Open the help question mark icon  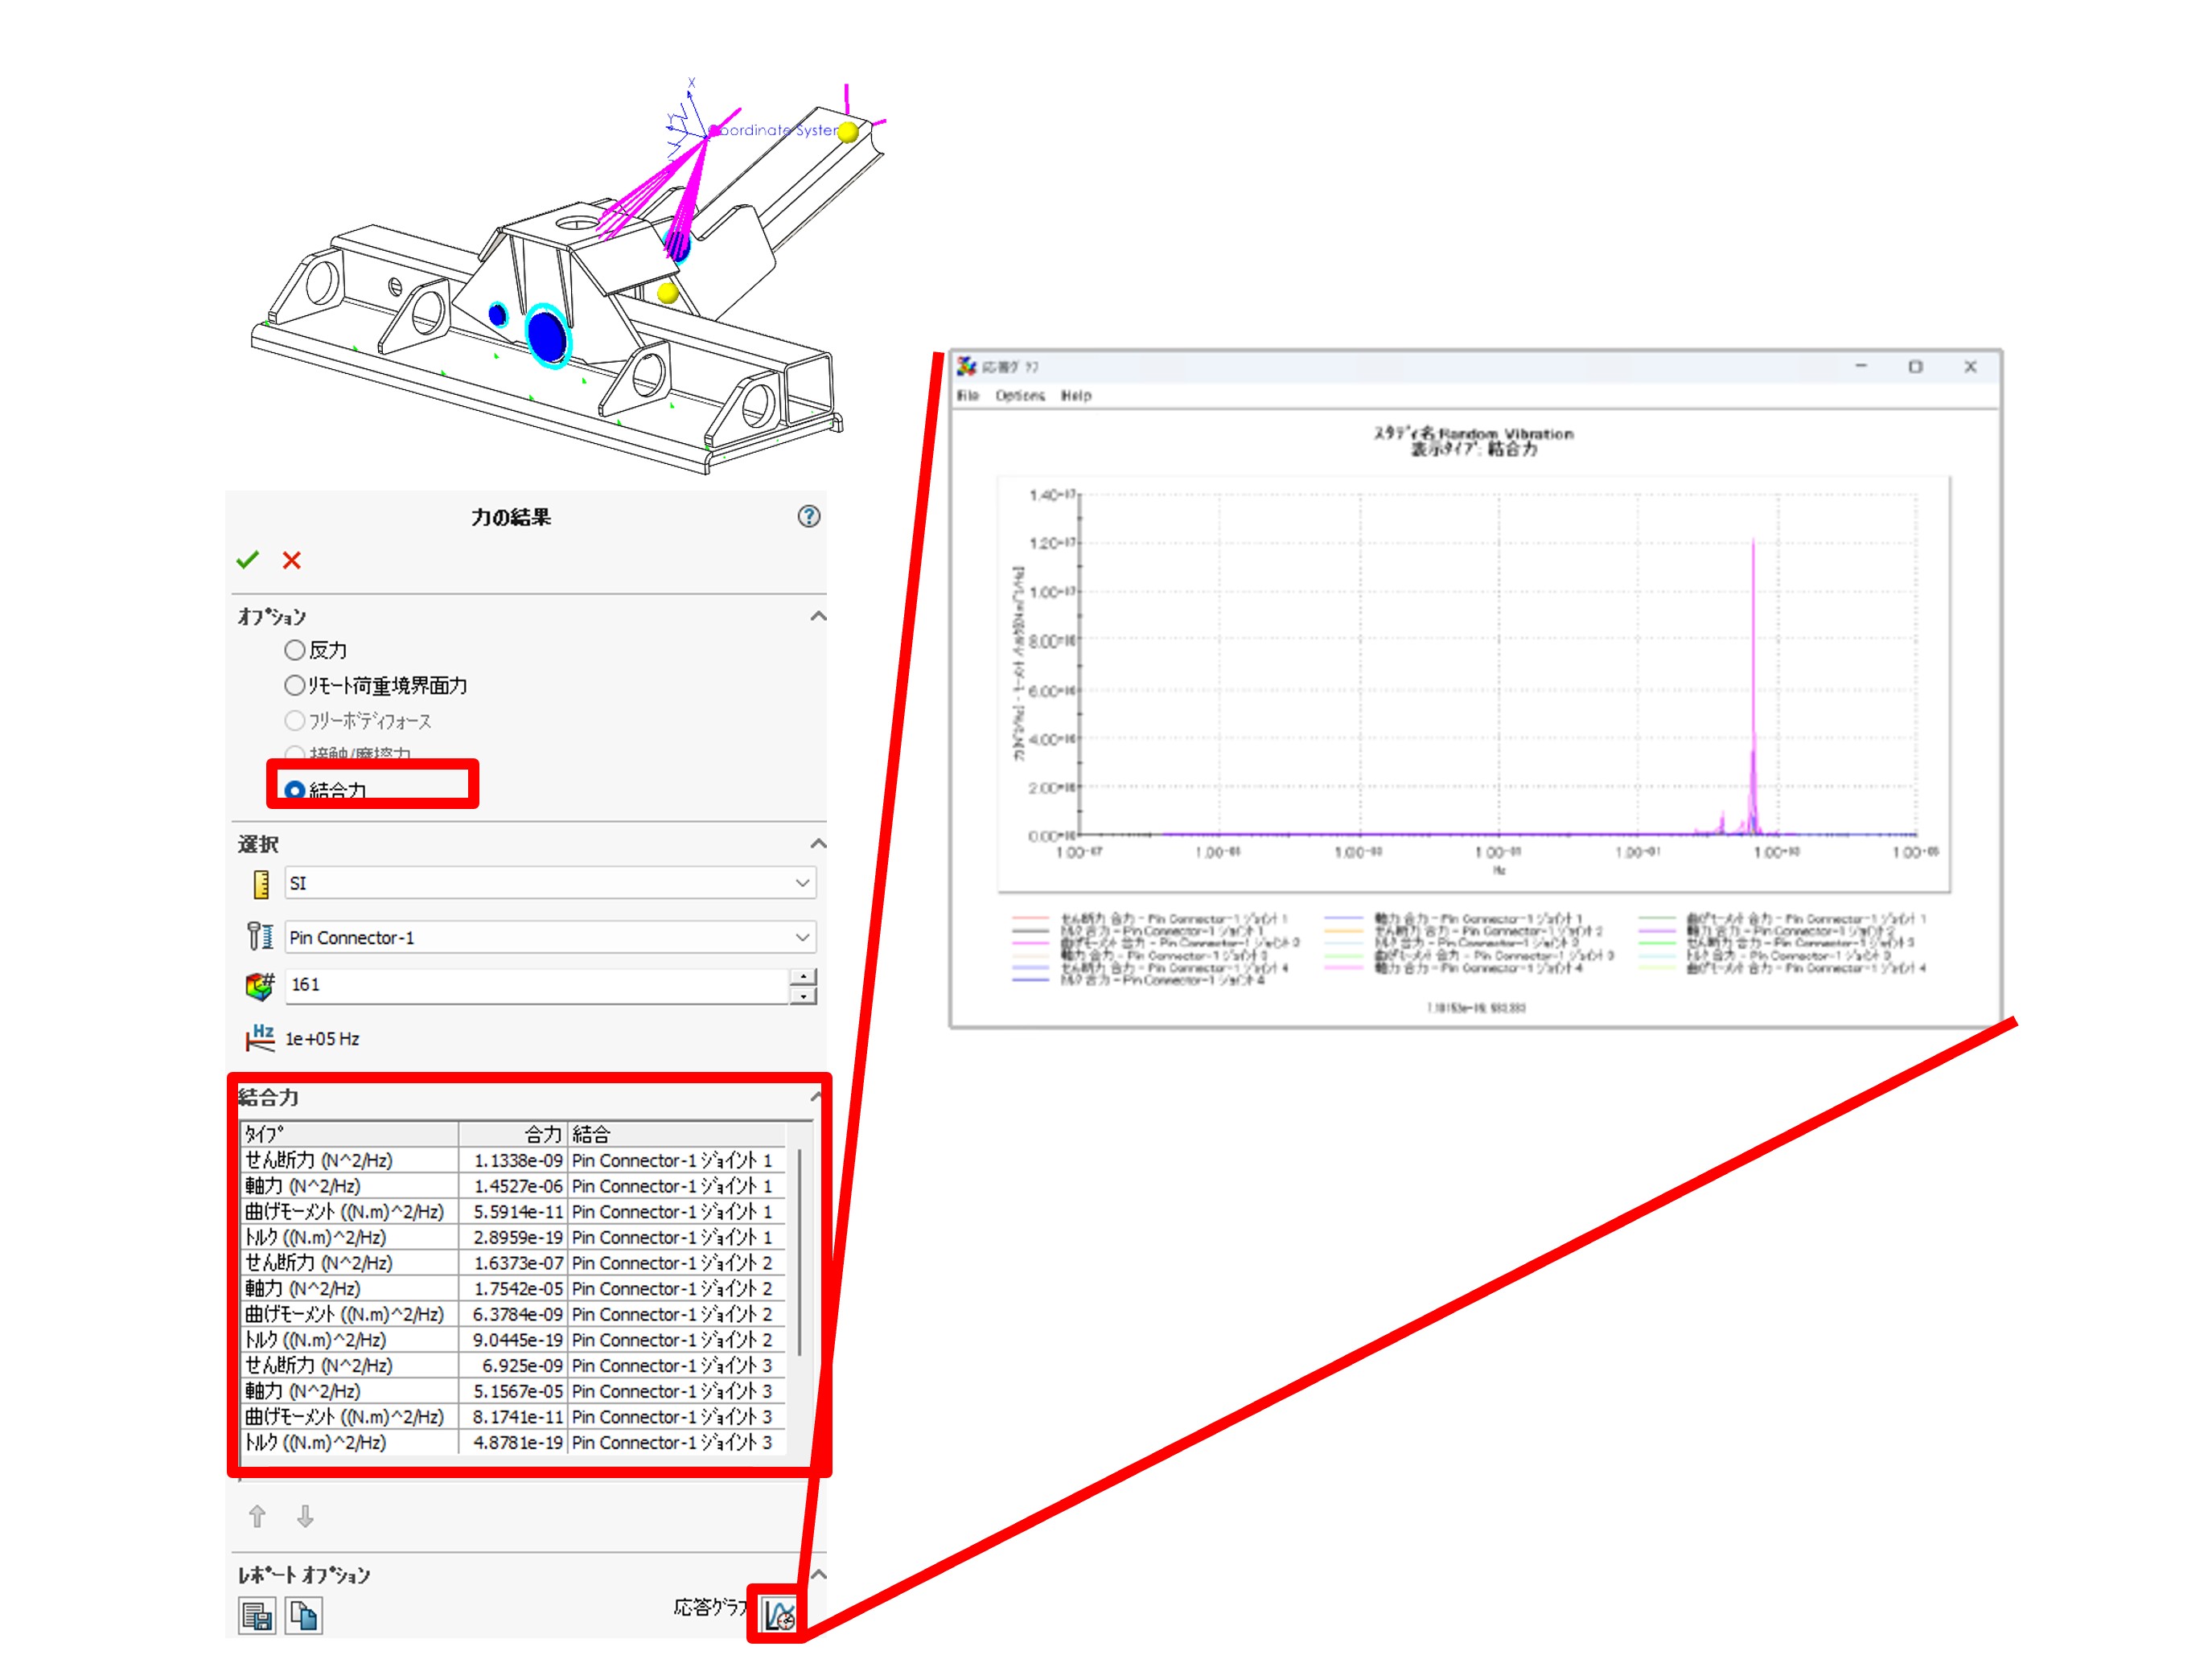click(x=808, y=516)
